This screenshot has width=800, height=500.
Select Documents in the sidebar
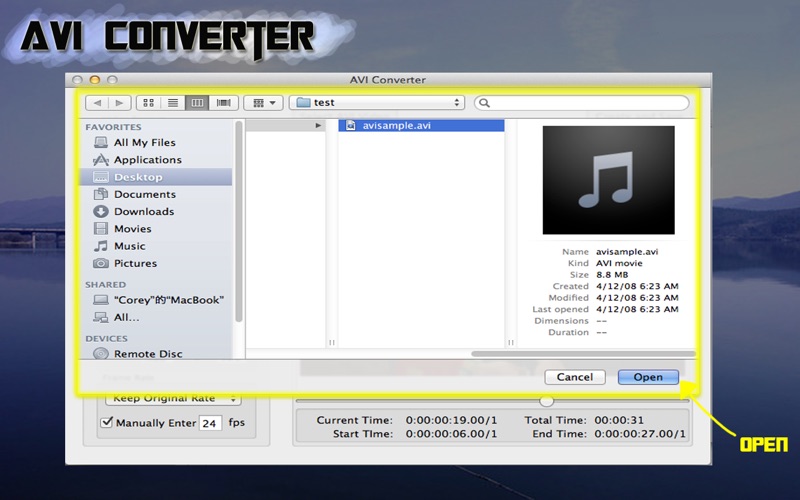click(156, 194)
